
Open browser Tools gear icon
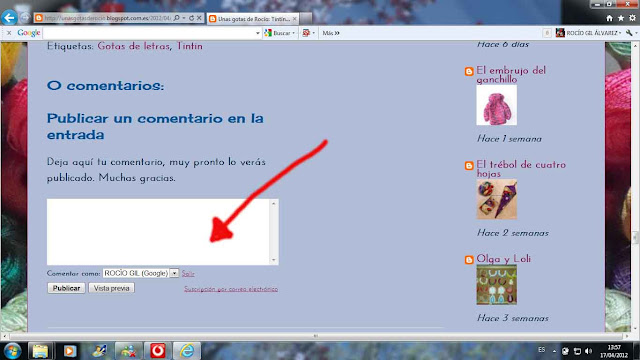pyautogui.click(x=632, y=18)
